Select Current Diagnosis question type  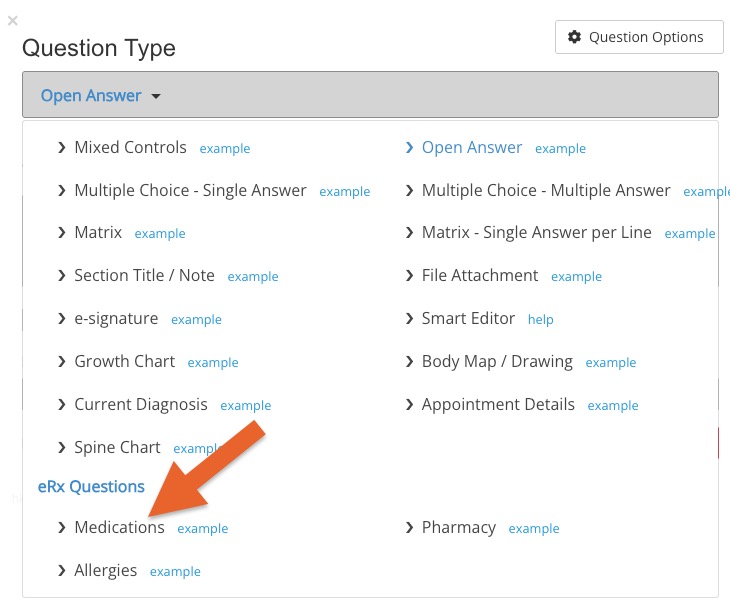click(141, 404)
